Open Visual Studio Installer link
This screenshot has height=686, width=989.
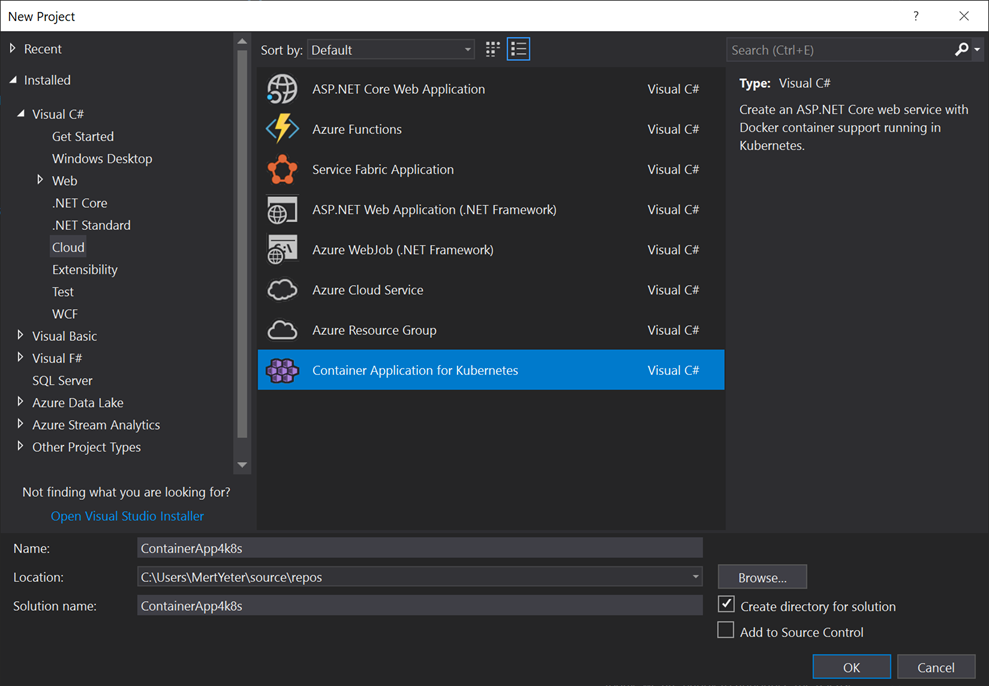pos(127,516)
